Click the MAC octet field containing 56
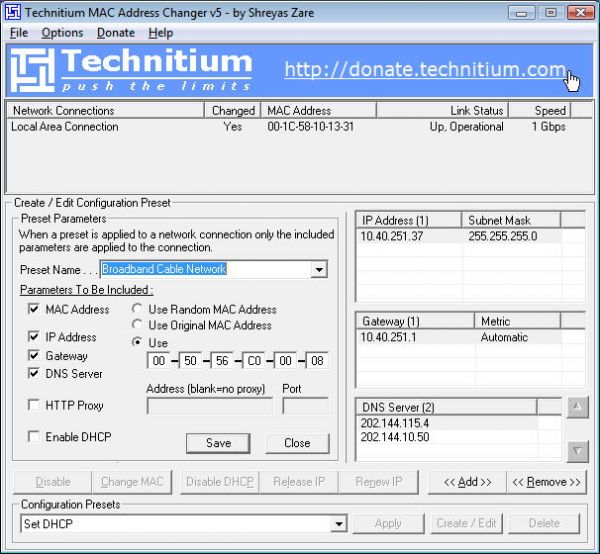This screenshot has height=554, width=600. 222,361
